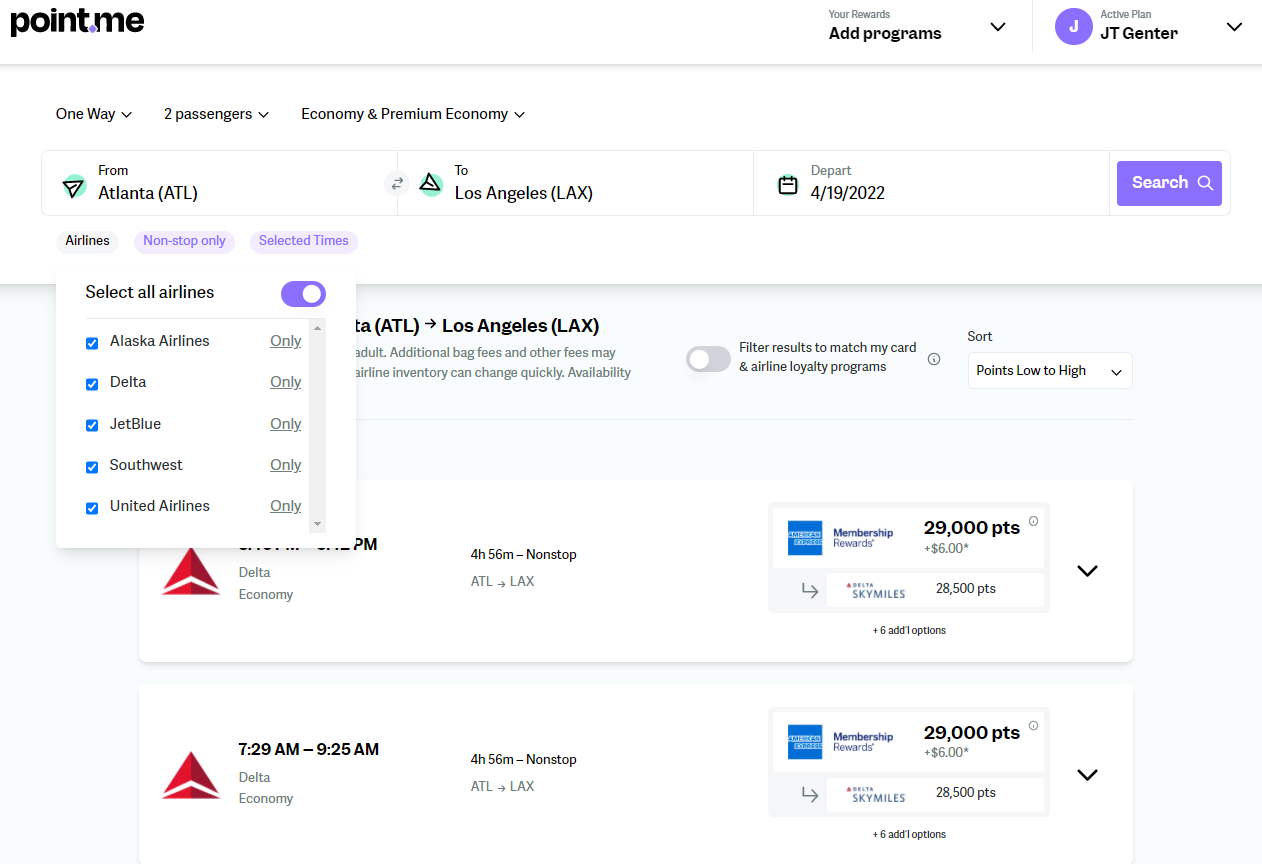This screenshot has width=1262, height=864.
Task: Click the point.me logo
Action: (x=77, y=21)
